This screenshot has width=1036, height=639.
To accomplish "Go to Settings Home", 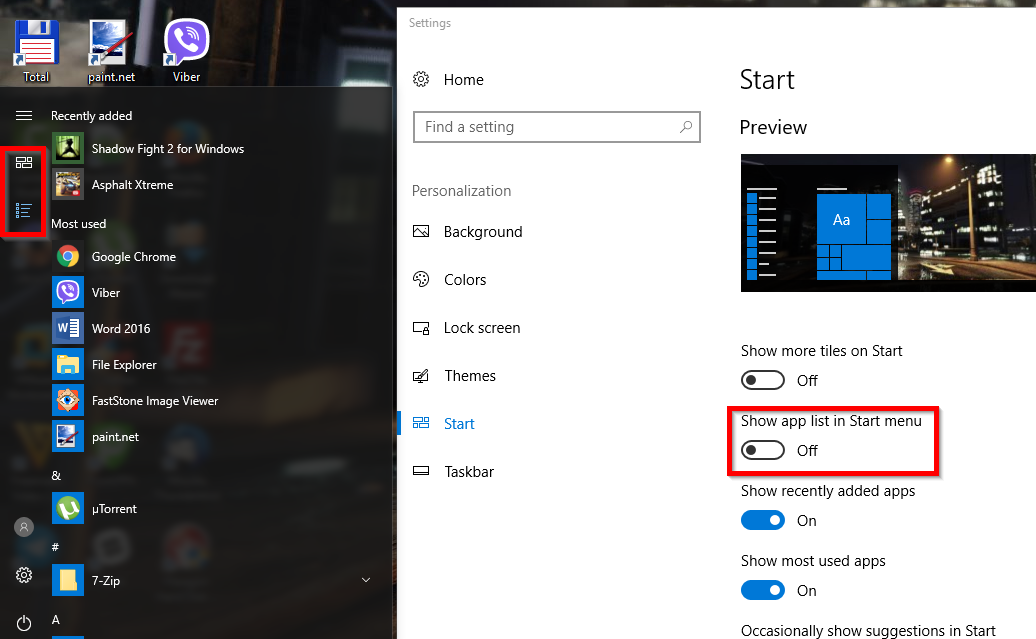I will pyautogui.click(x=463, y=80).
